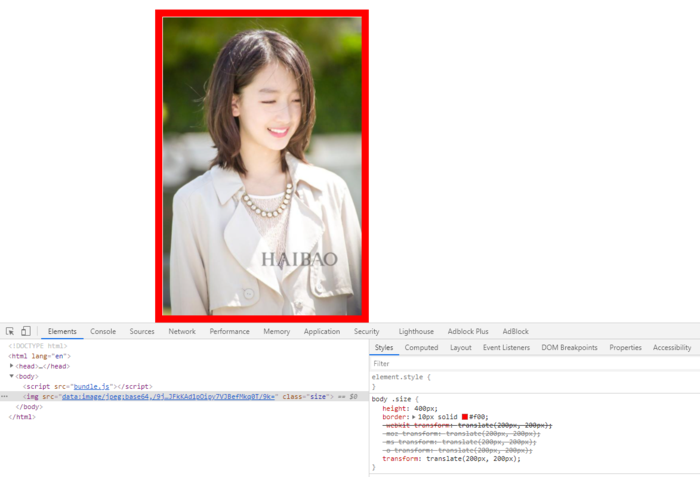Open the Sources tab
This screenshot has width=700, height=477.
click(142, 331)
